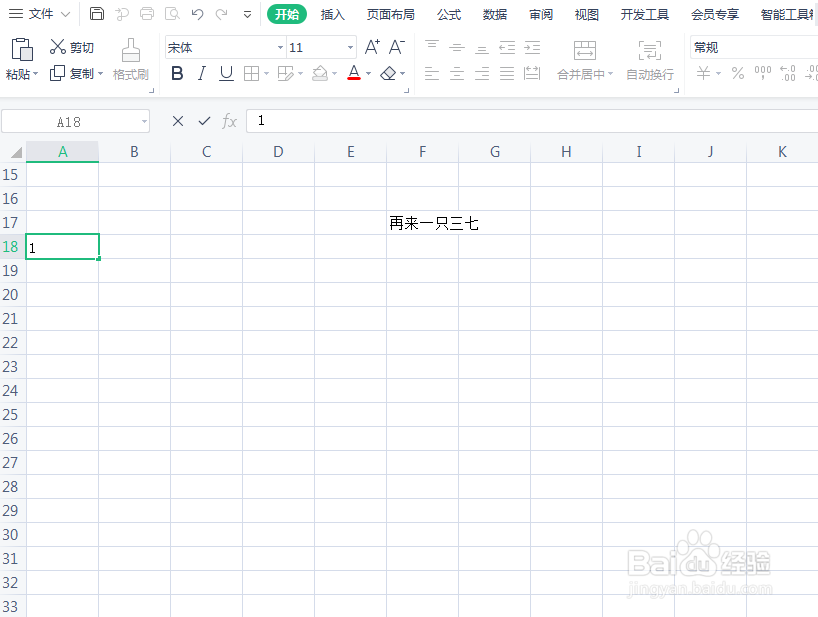Screen dimensions: 818x617
Task: Click cell containing 再来一只三七
Action: tap(423, 223)
